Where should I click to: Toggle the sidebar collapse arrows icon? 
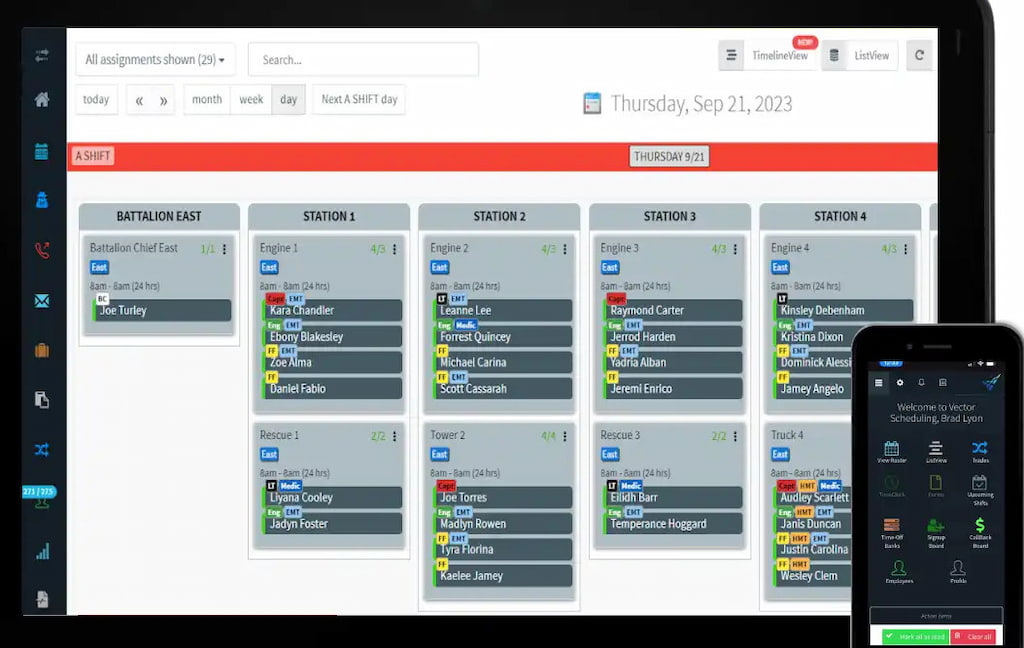[x=42, y=56]
